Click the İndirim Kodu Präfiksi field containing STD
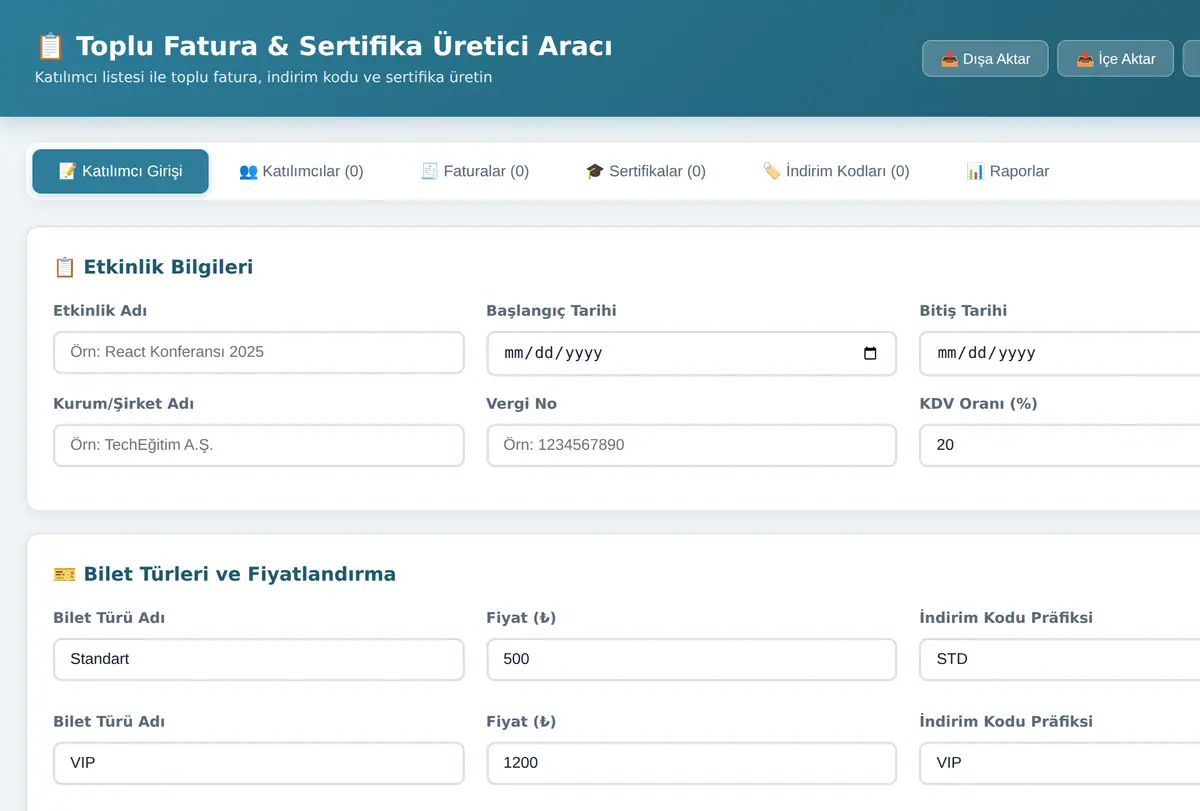Image resolution: width=1200 pixels, height=811 pixels. pyautogui.click(x=1060, y=660)
